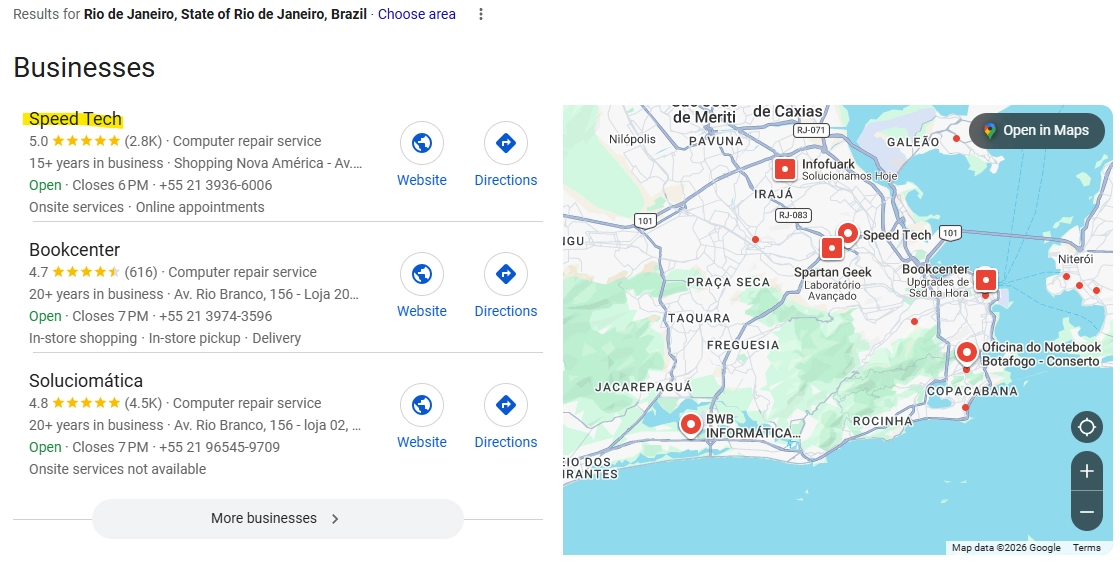The height and width of the screenshot is (570, 1120).
Task: Click Soluciomática phone number +55 21 96545-9709
Action: [219, 447]
